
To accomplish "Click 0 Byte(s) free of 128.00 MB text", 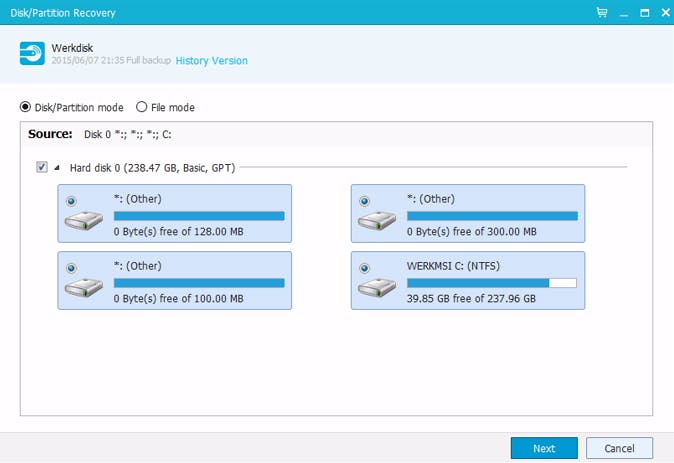I will [178, 231].
